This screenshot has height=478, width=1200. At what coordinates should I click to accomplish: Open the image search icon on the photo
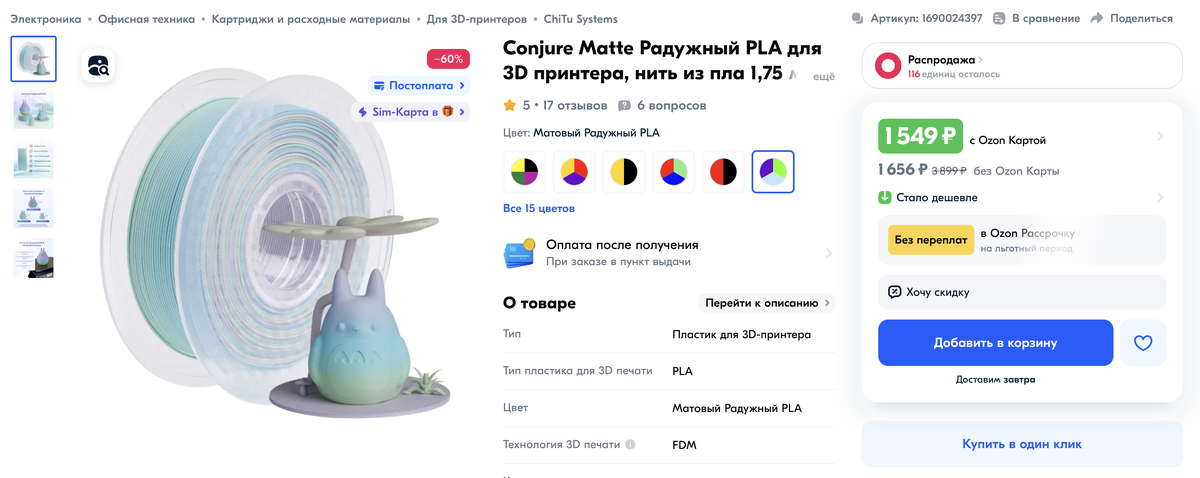[x=99, y=66]
